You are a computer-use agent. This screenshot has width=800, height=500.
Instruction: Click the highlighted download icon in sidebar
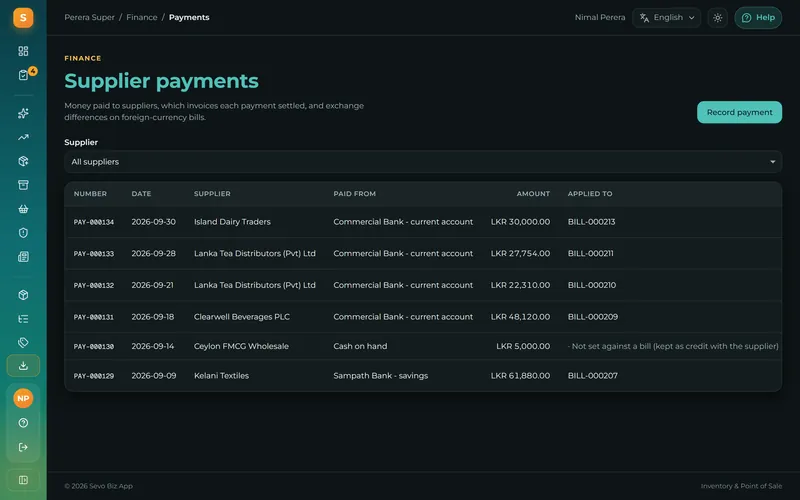[23, 366]
